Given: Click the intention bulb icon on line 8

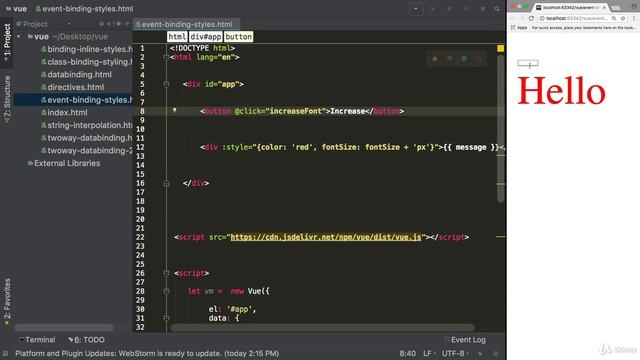Looking at the screenshot, I should coord(174,110).
